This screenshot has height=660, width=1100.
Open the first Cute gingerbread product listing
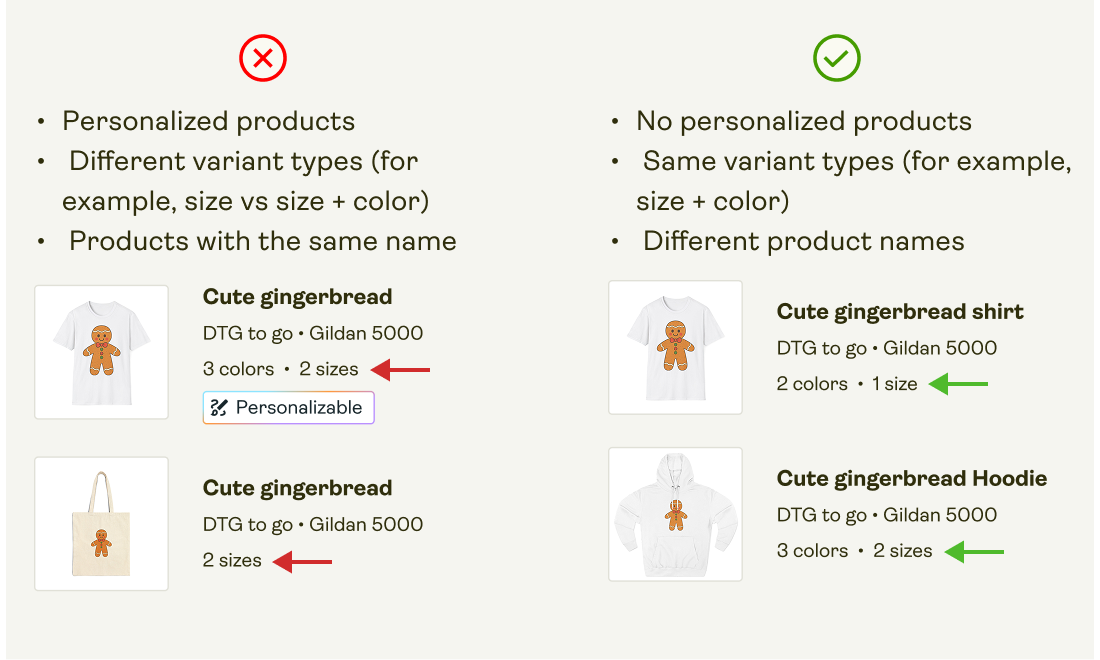coord(297,296)
